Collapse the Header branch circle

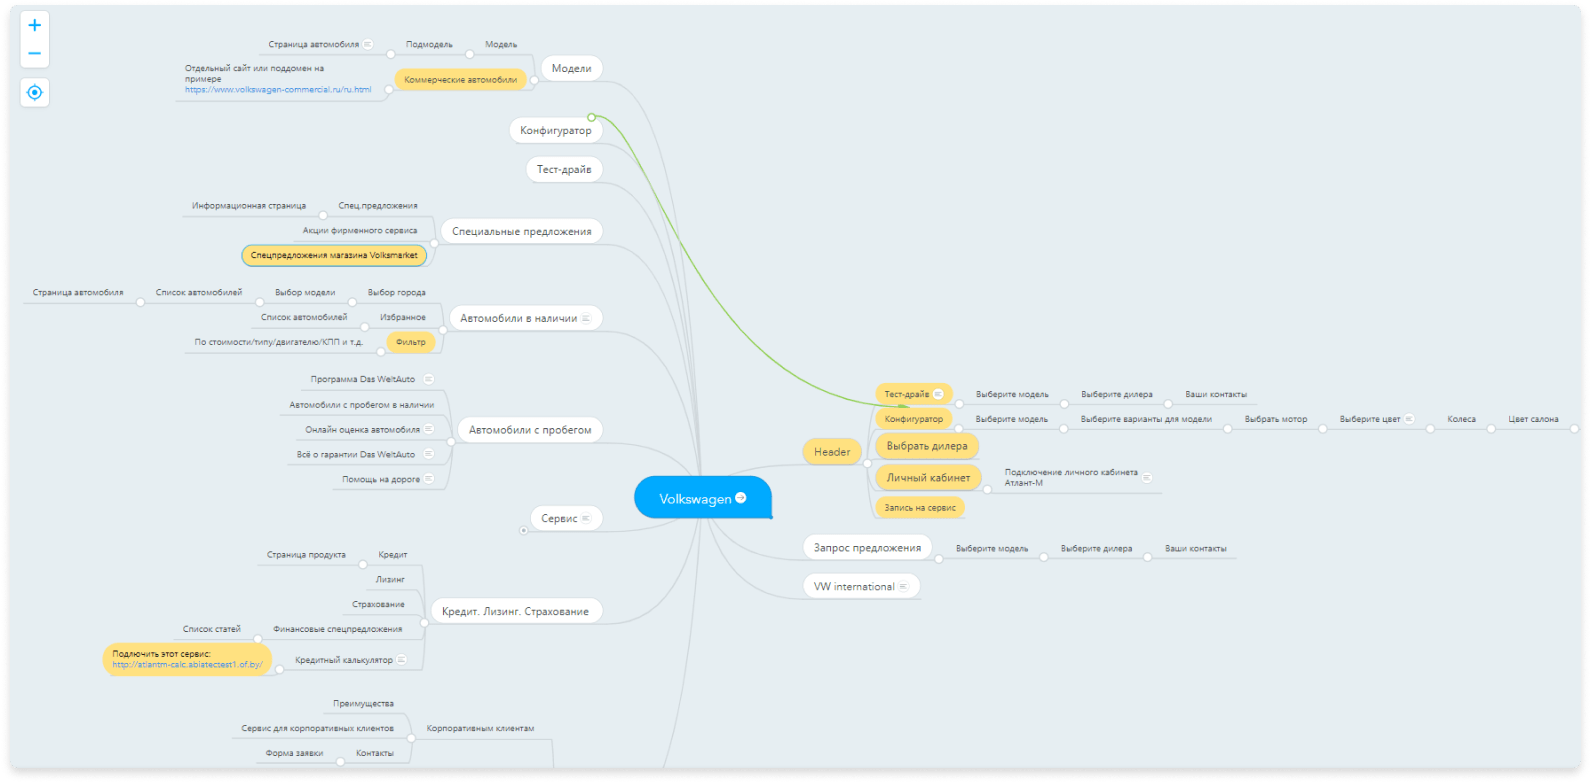867,463
